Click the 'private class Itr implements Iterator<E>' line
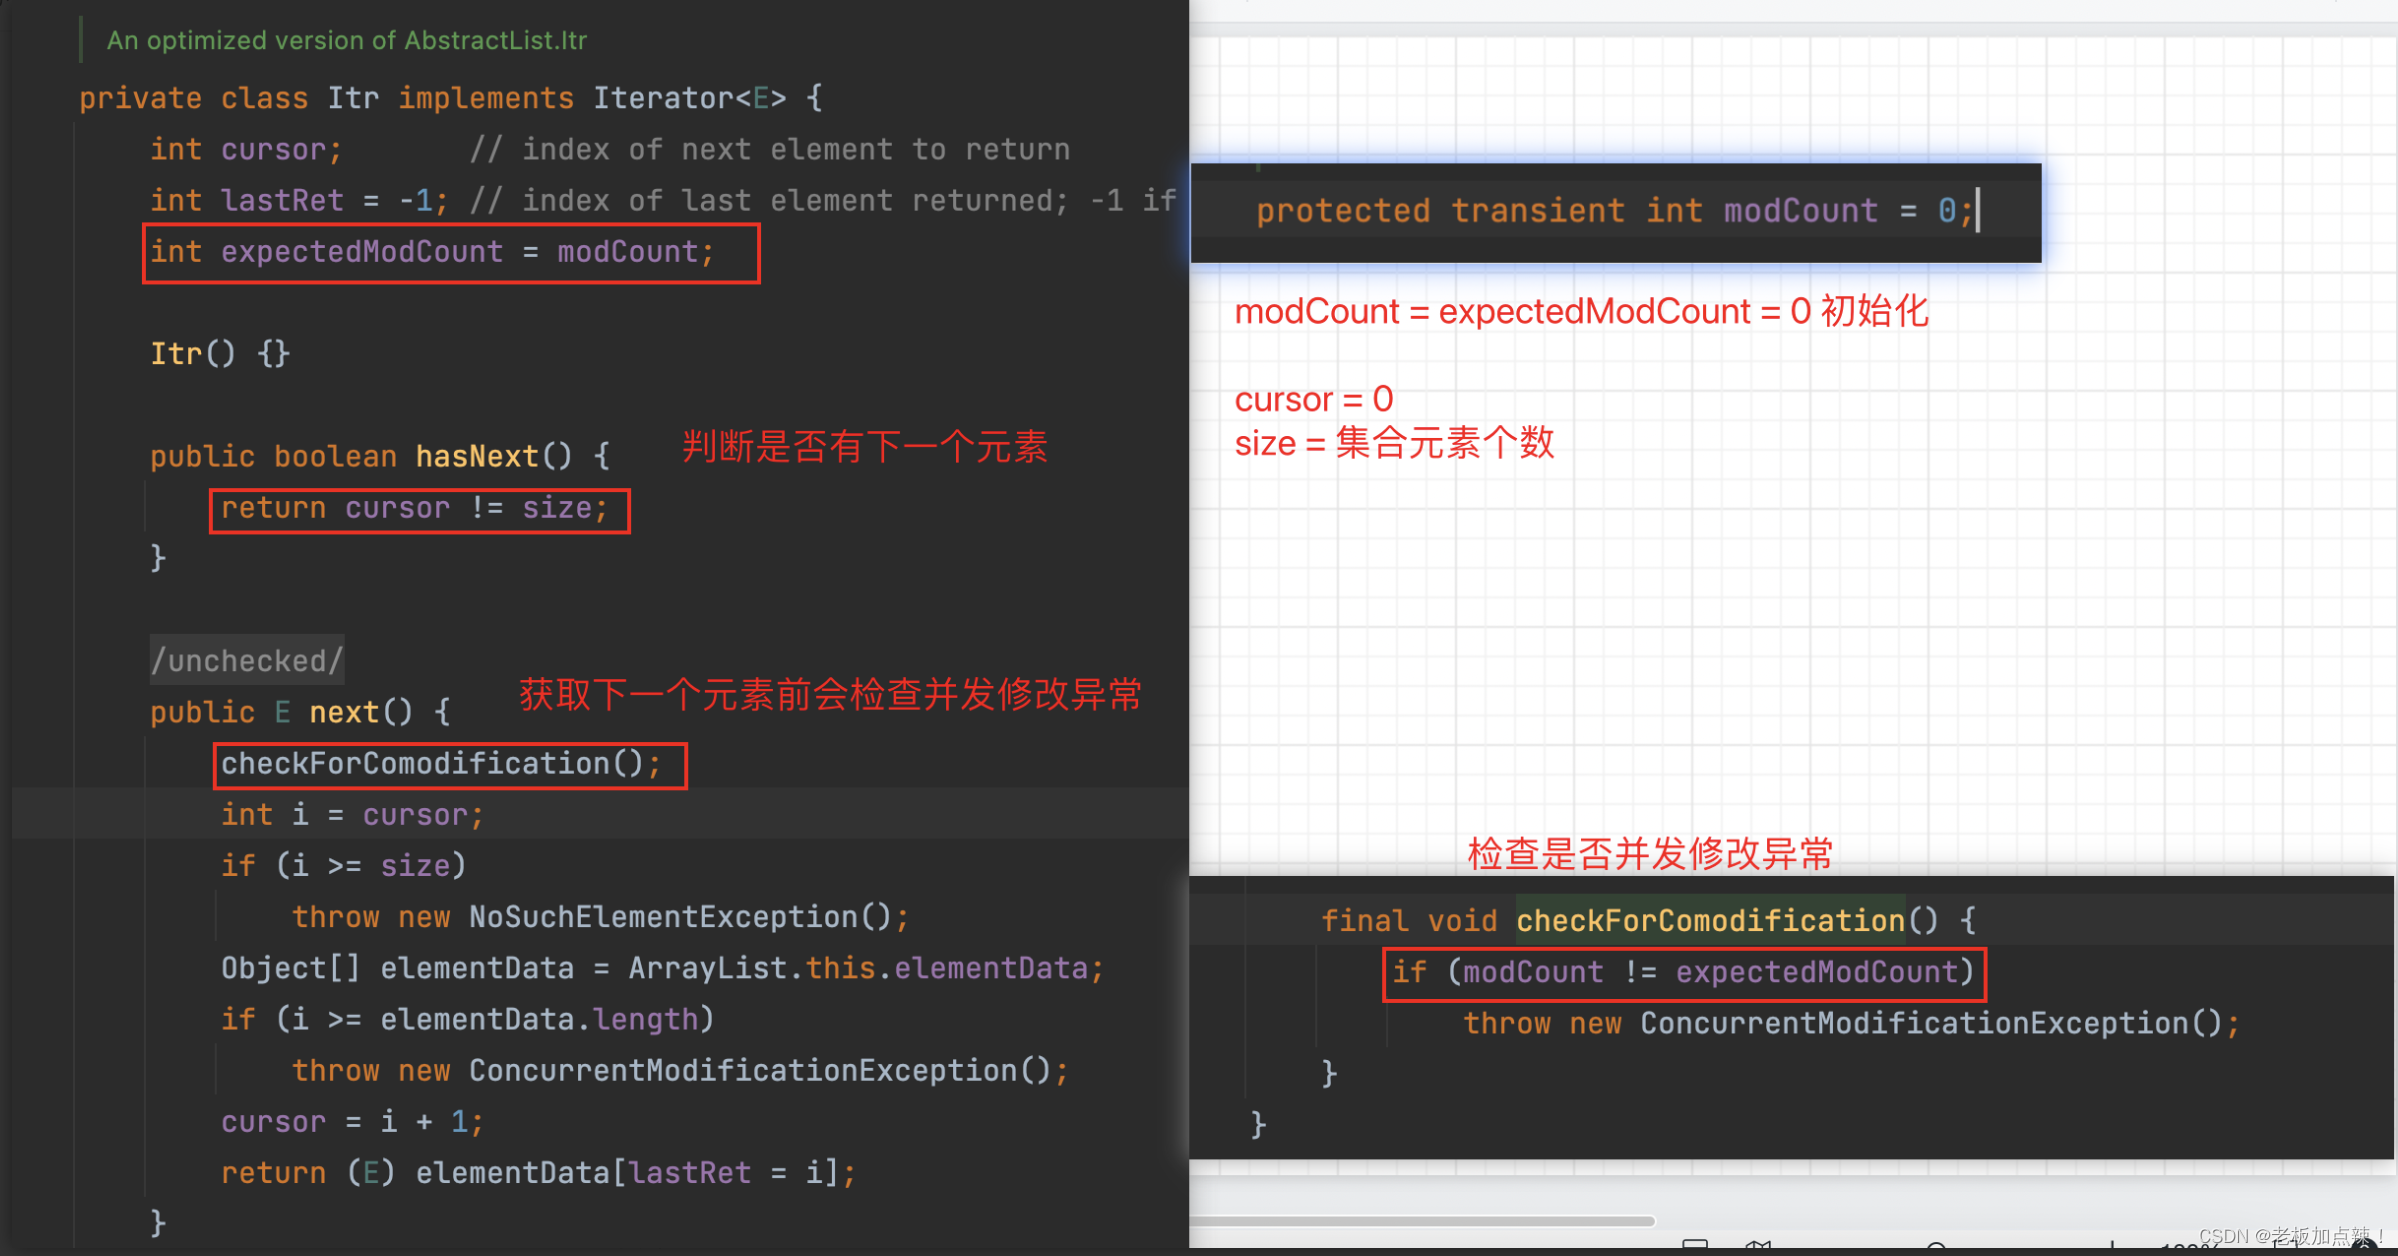The image size is (2398, 1256). (451, 98)
